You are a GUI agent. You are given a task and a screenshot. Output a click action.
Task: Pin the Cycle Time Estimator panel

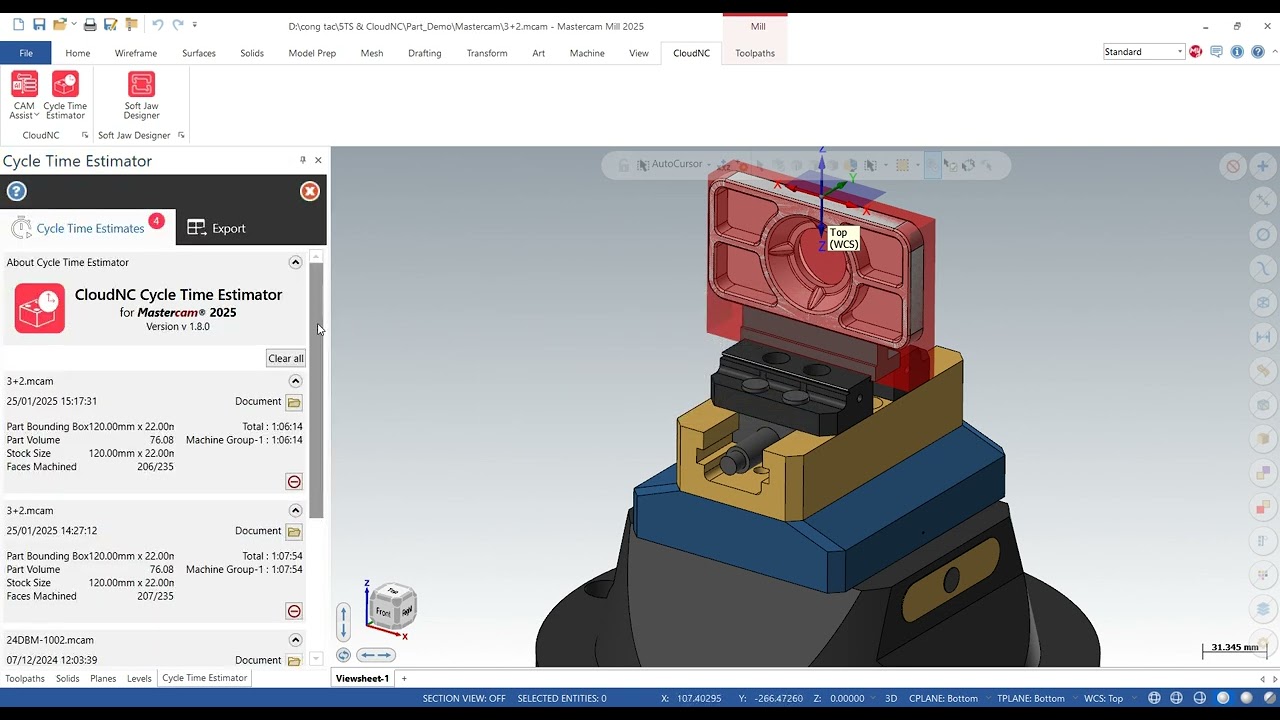[x=302, y=160]
